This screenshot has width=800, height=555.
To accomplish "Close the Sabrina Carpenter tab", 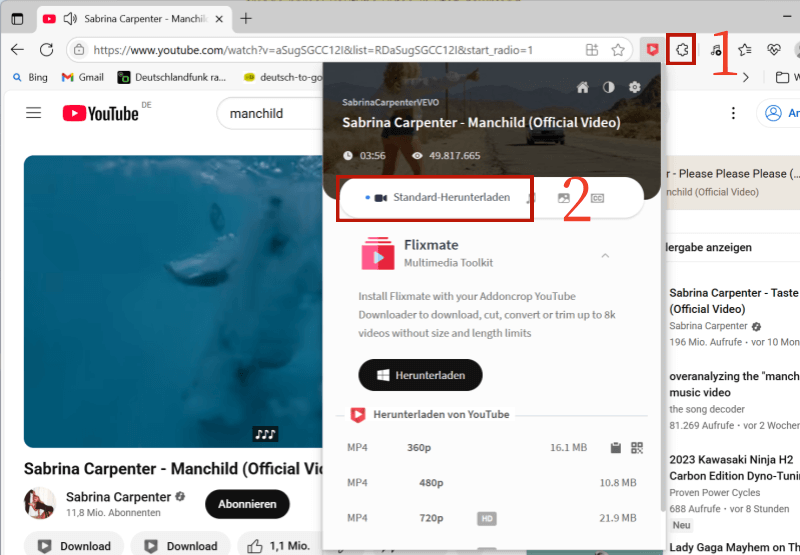I will pyautogui.click(x=219, y=19).
